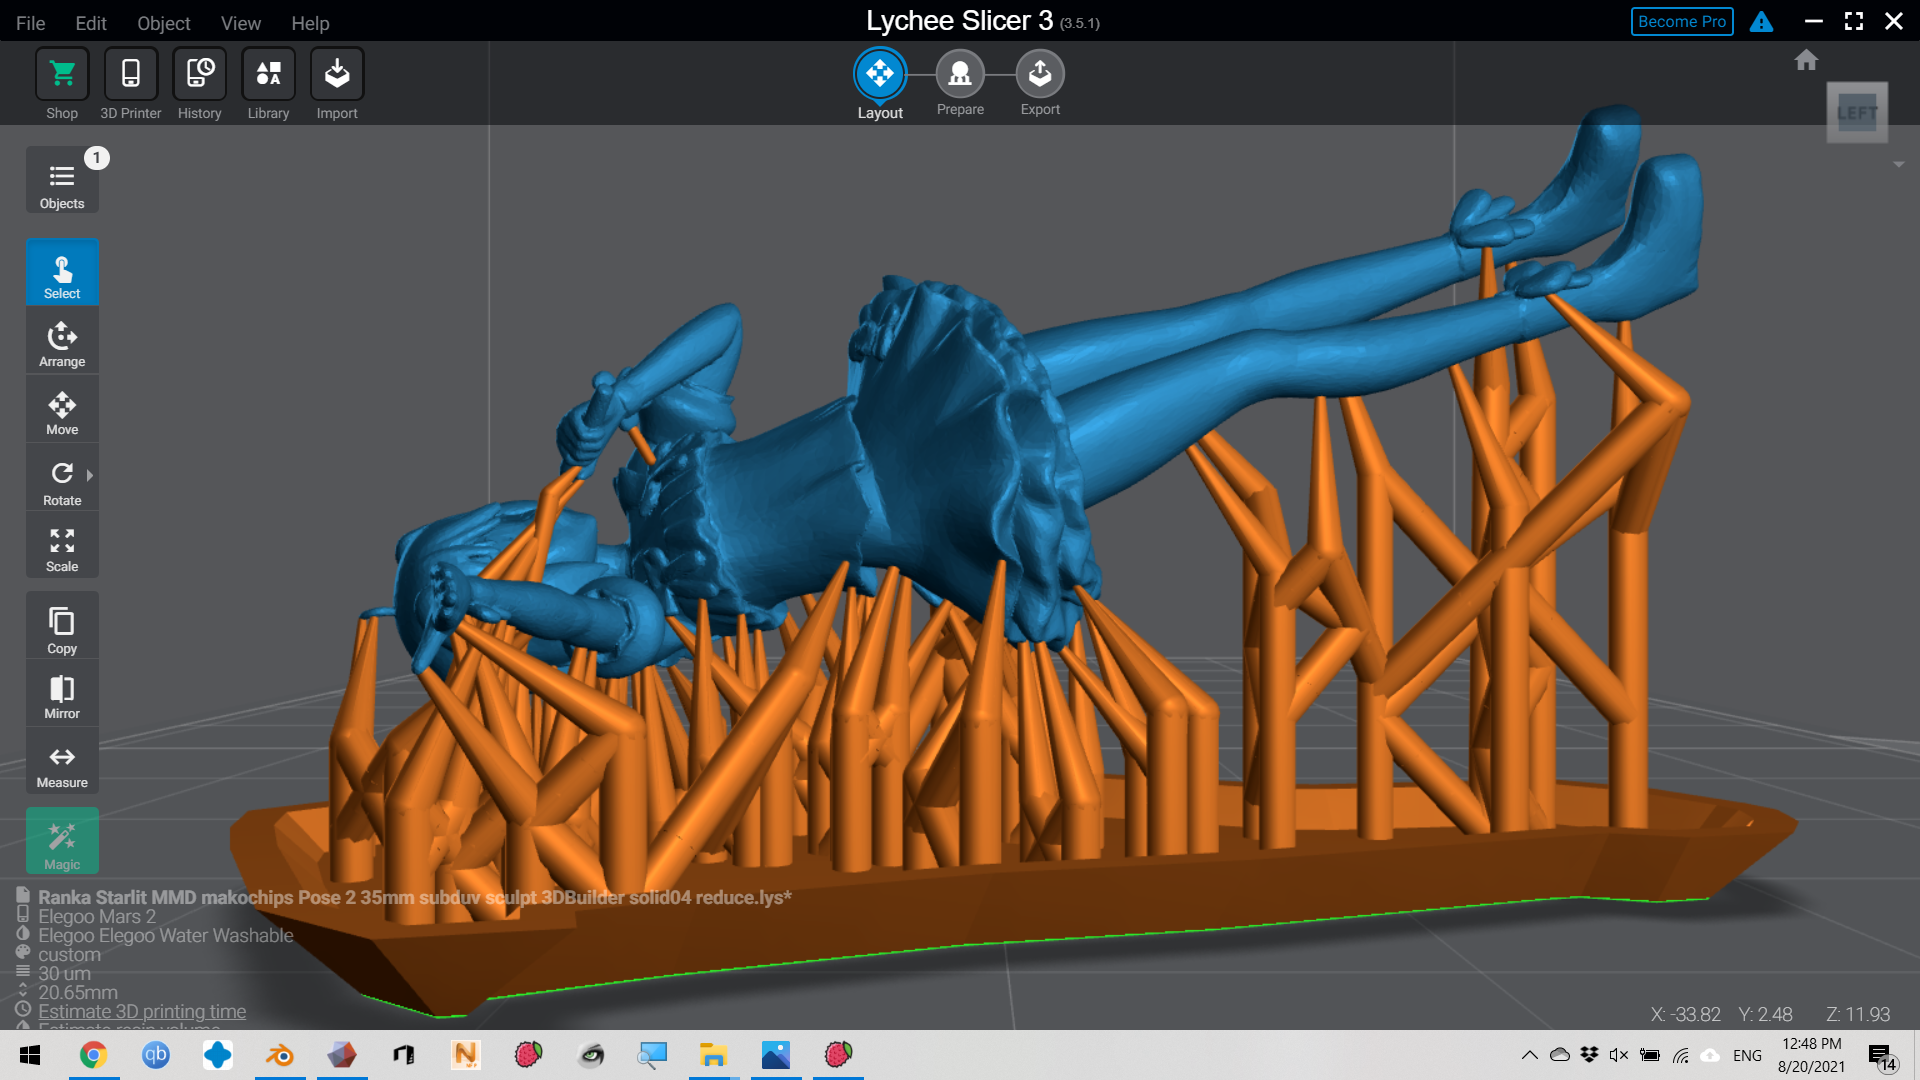Switch to the Layout step
This screenshot has height=1080, width=1920.
tap(880, 74)
